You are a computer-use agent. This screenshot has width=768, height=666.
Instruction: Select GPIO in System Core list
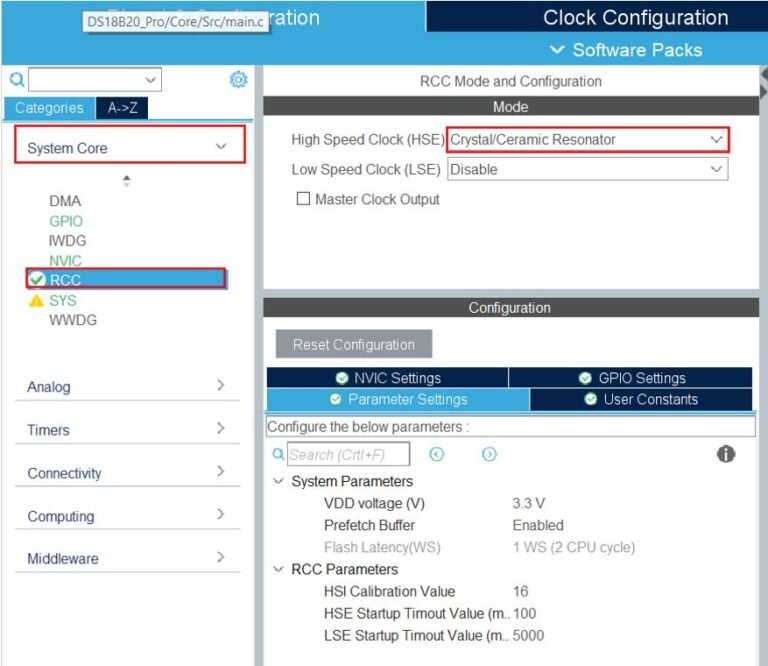[66, 221]
